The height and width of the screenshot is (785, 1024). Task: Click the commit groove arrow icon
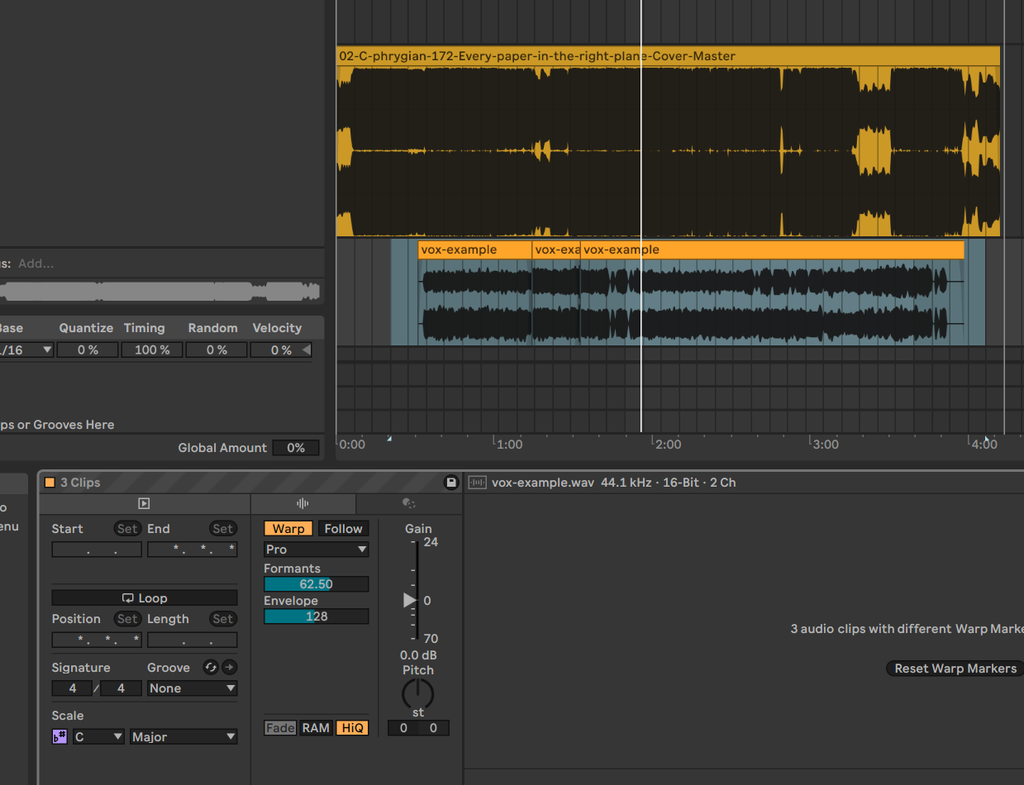coord(229,667)
